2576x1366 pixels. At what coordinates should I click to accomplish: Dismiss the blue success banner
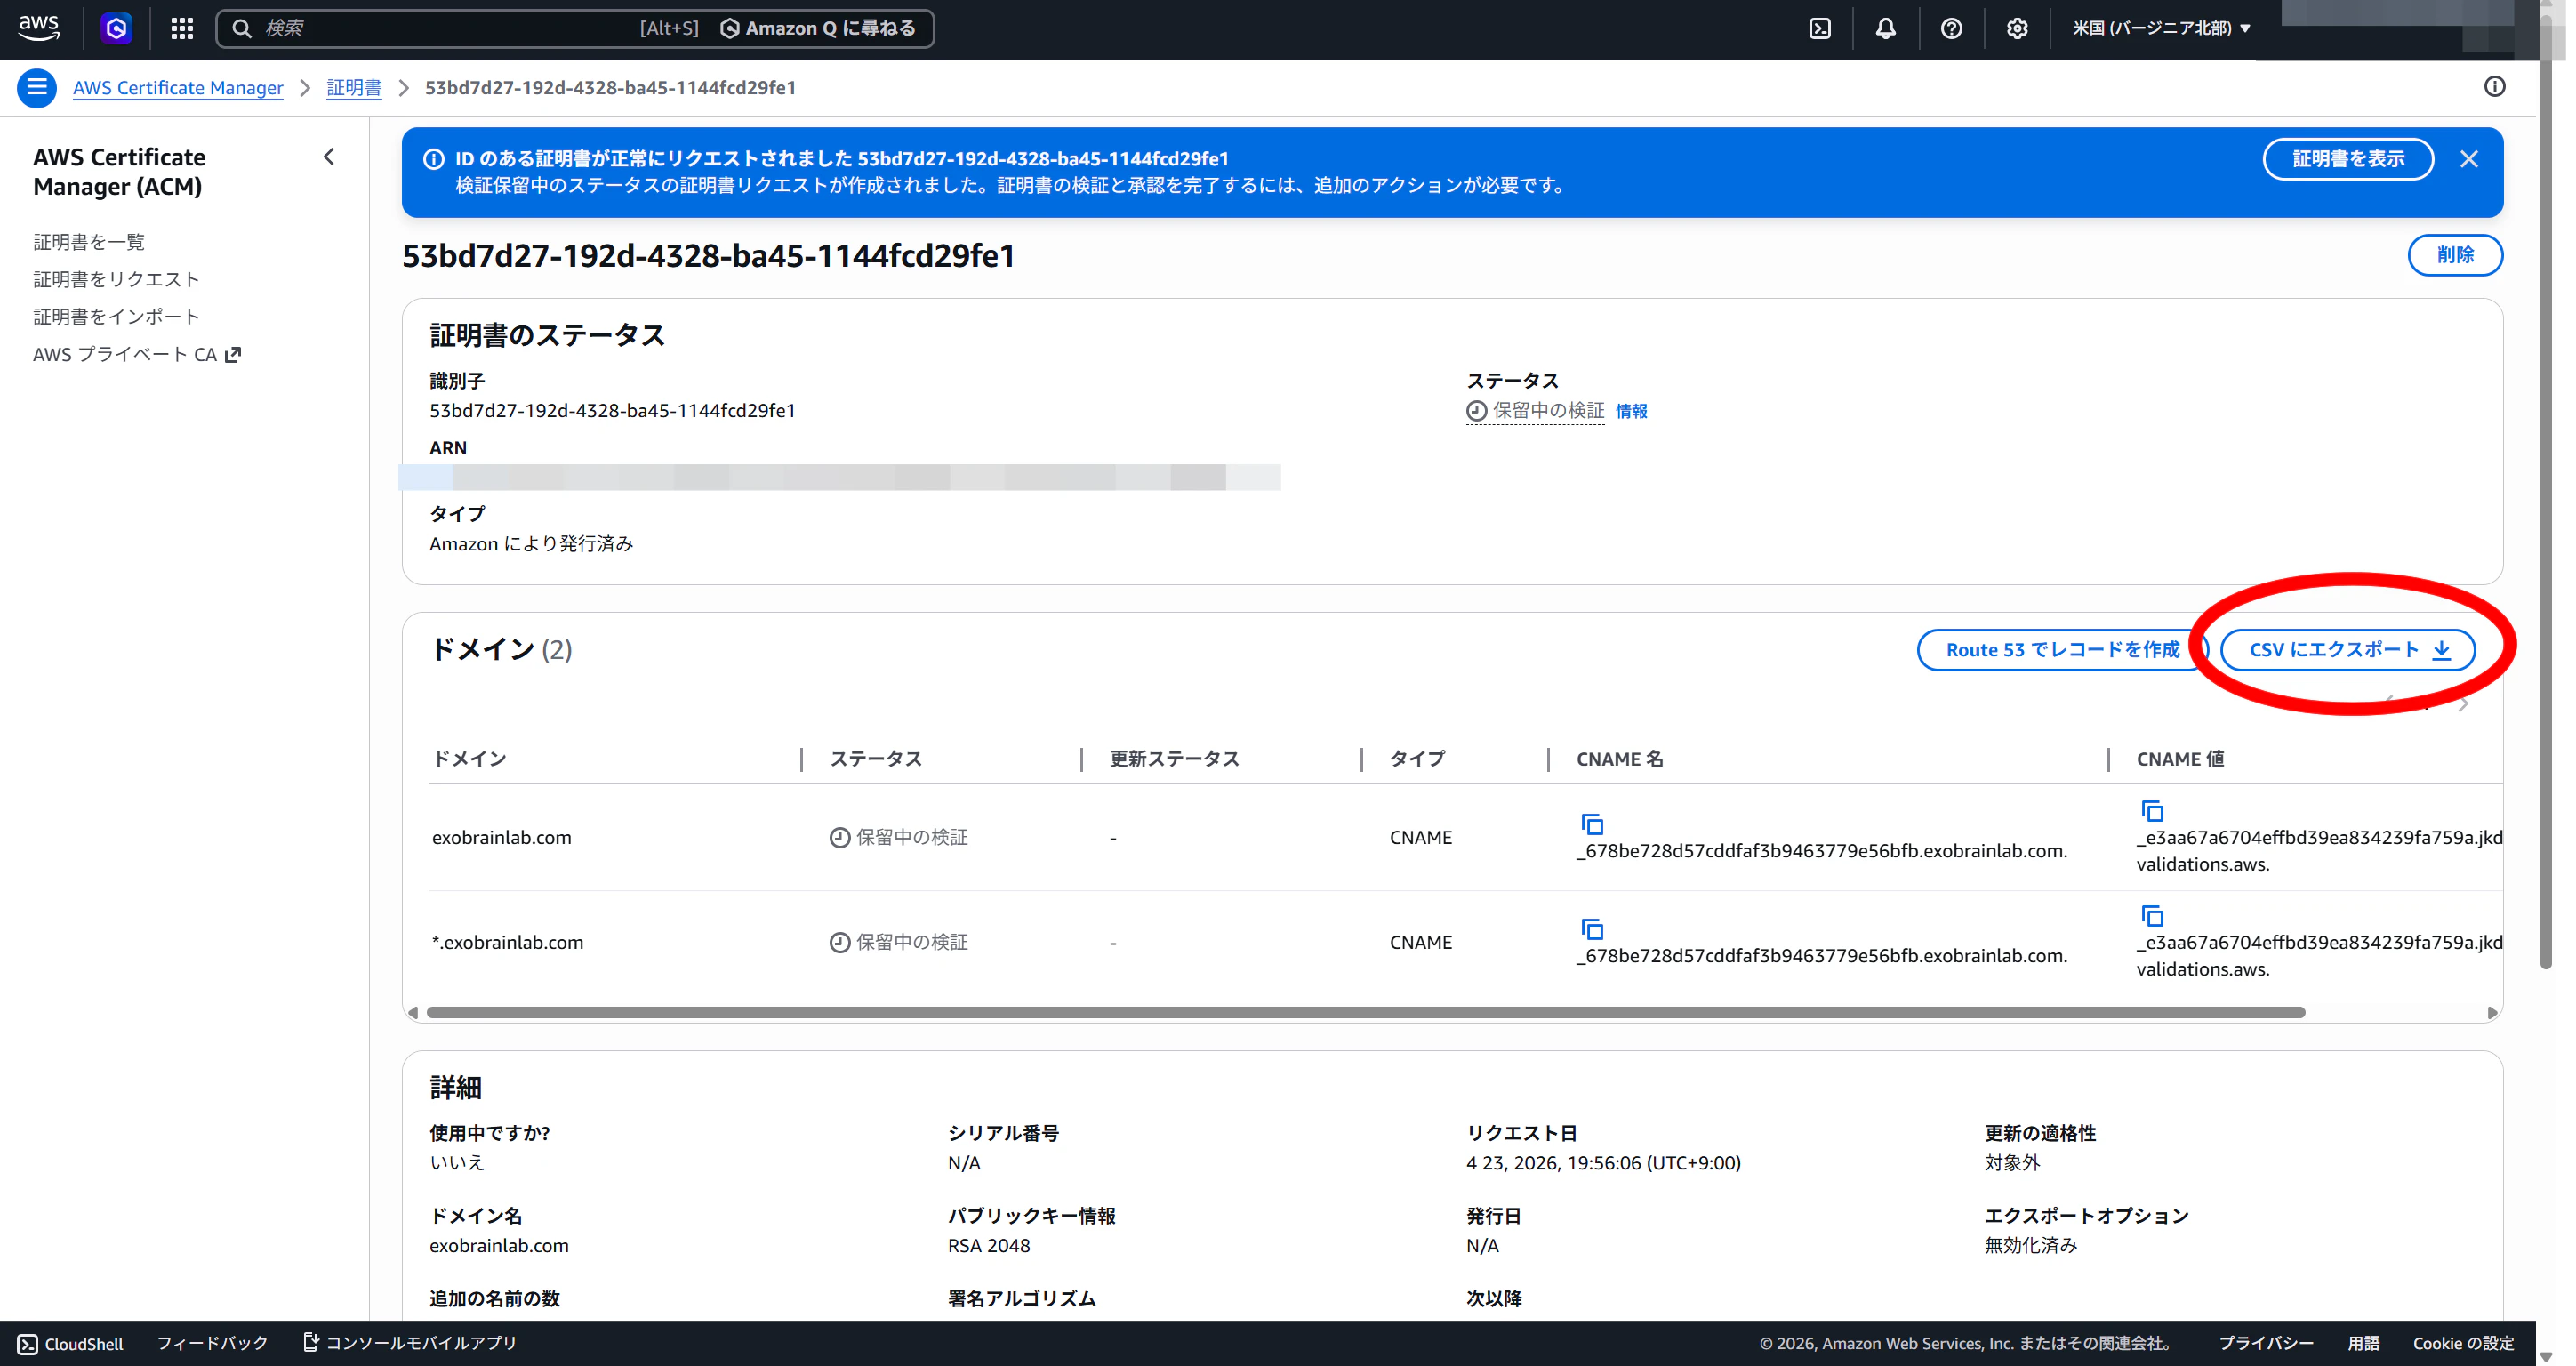pyautogui.click(x=2469, y=159)
